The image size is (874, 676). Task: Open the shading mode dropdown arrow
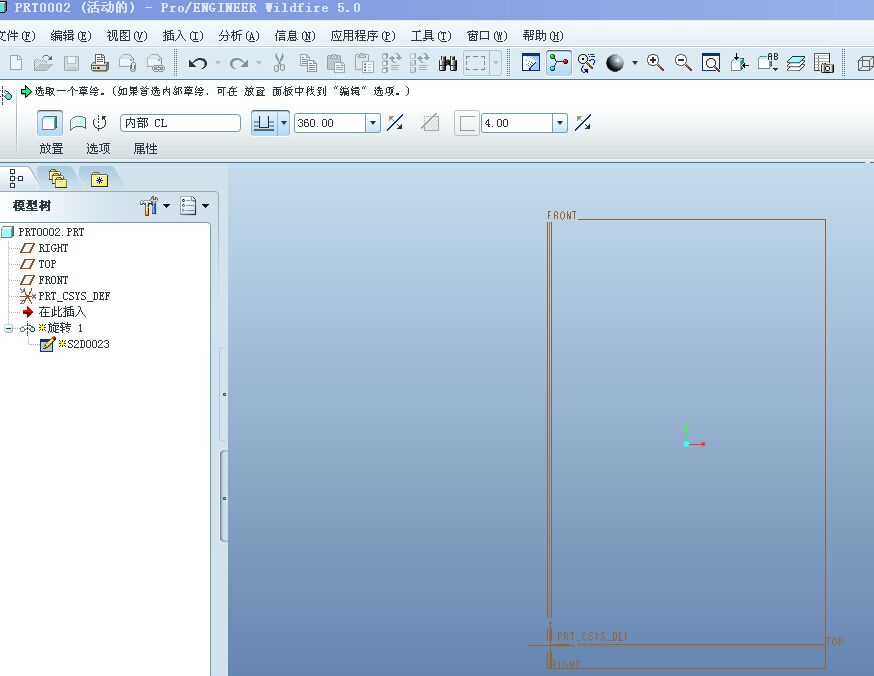click(635, 63)
